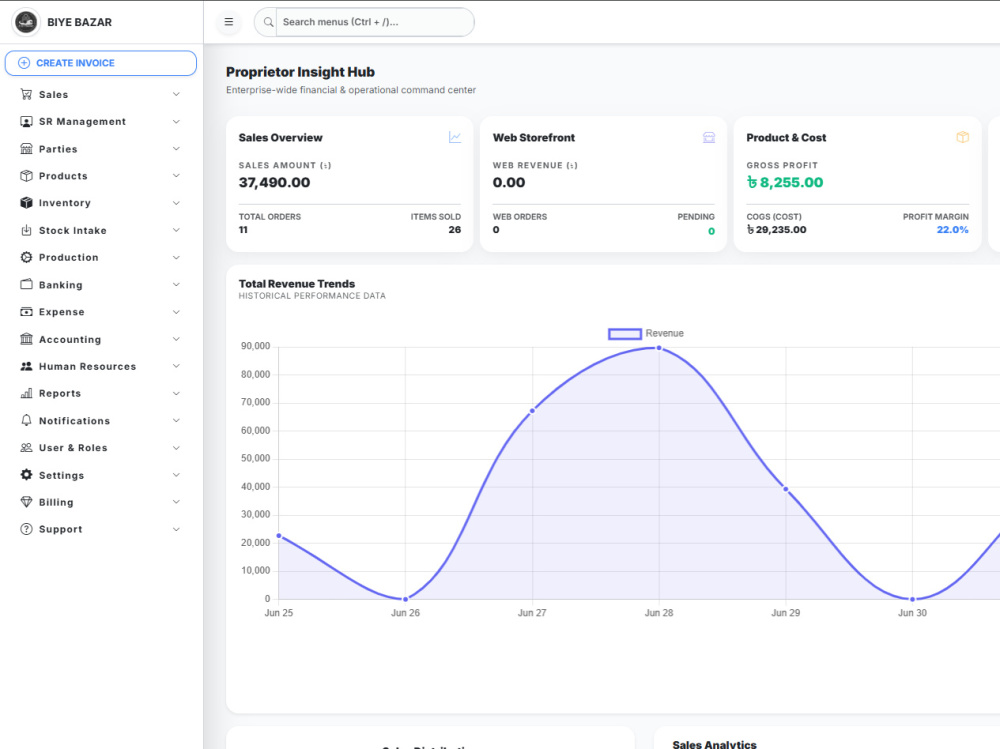Click the Create Invoice button
Screen dimensions: 1000x749
click(101, 63)
